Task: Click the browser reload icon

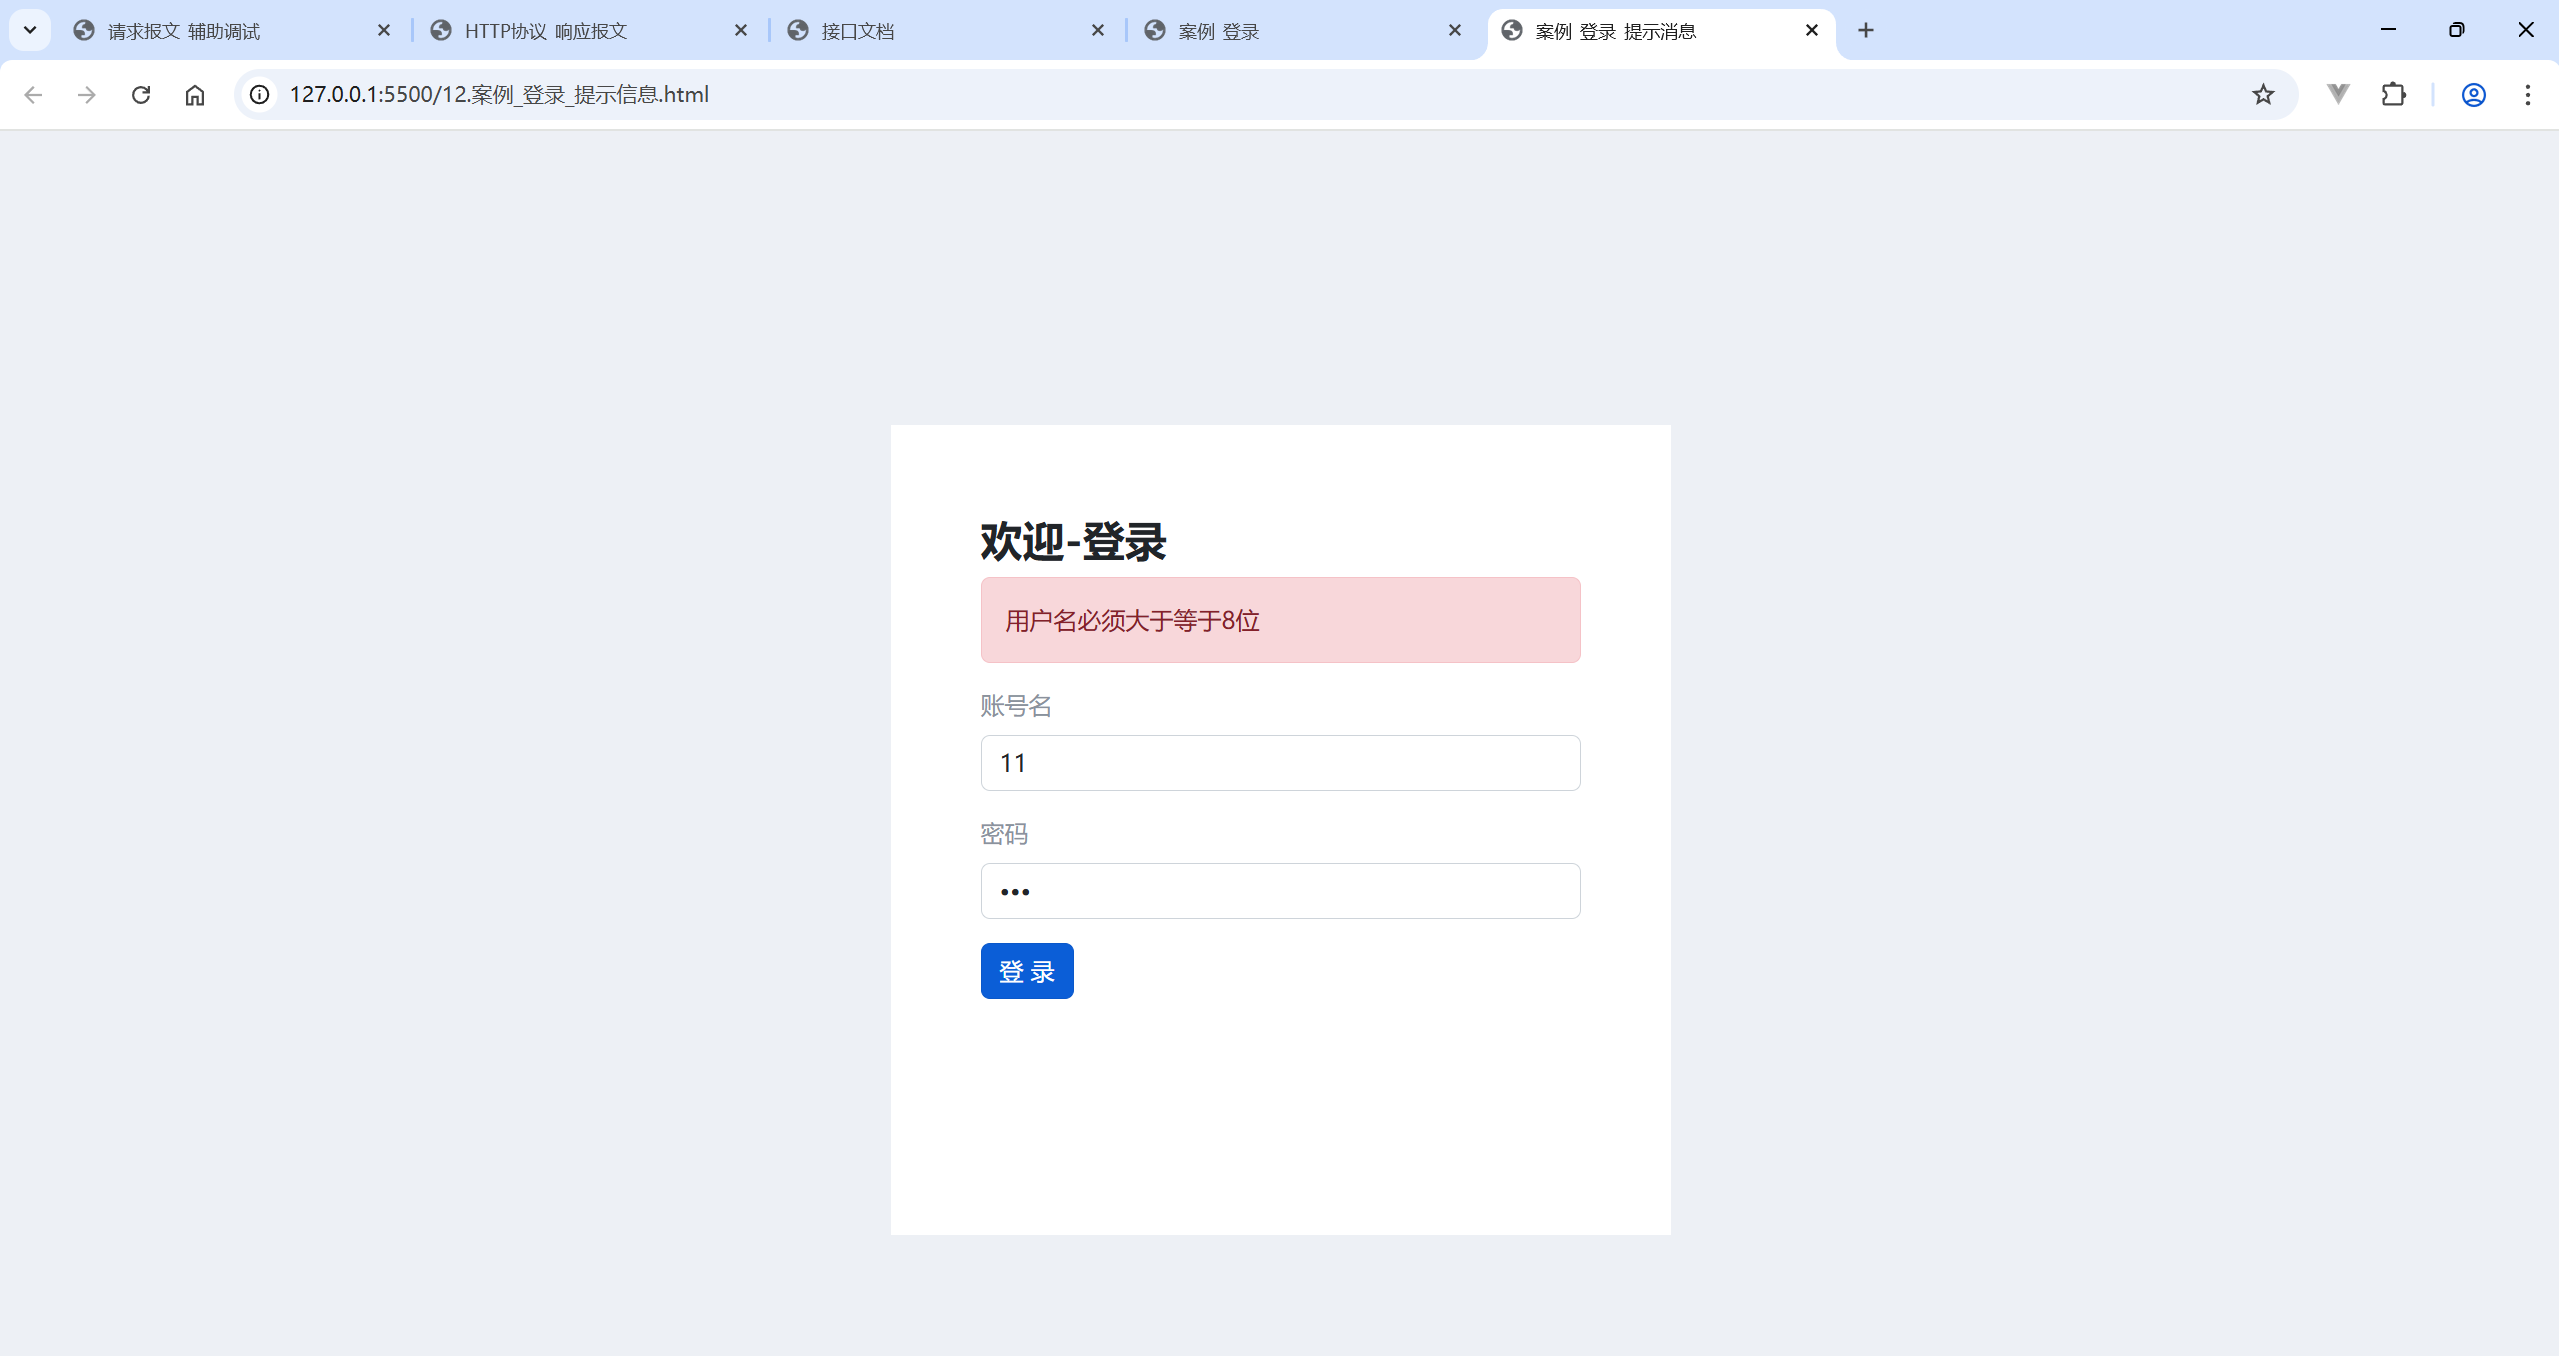Action: (x=141, y=94)
